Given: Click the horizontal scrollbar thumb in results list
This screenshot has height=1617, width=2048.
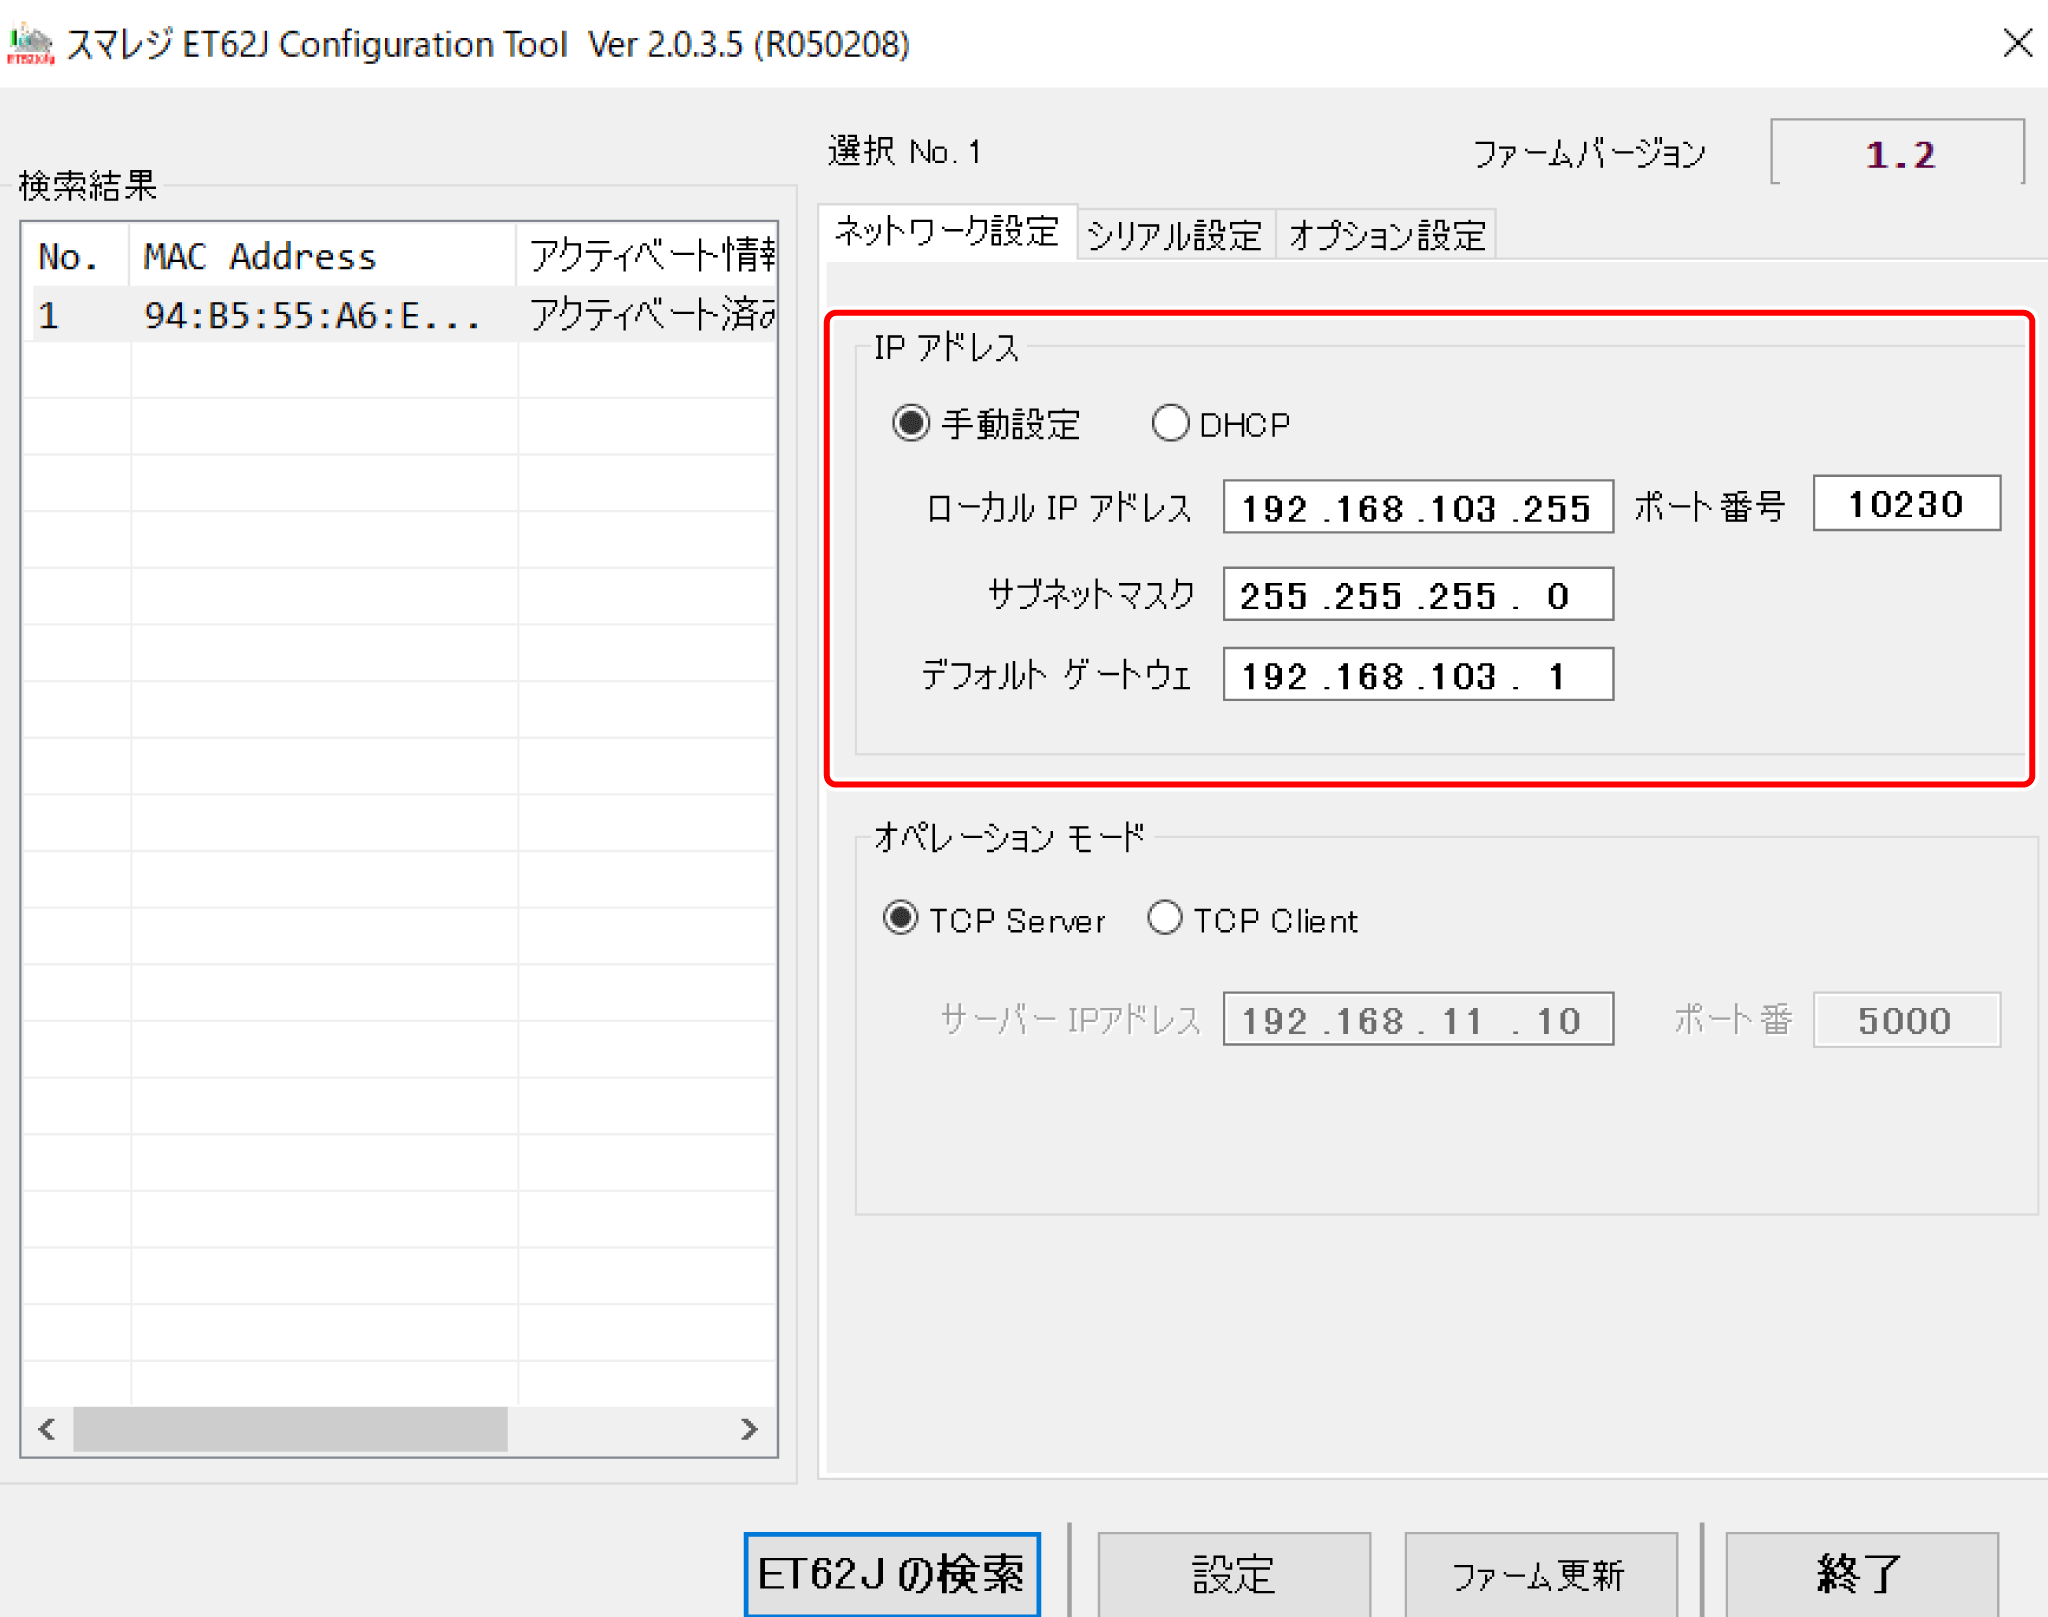Looking at the screenshot, I should point(290,1428).
